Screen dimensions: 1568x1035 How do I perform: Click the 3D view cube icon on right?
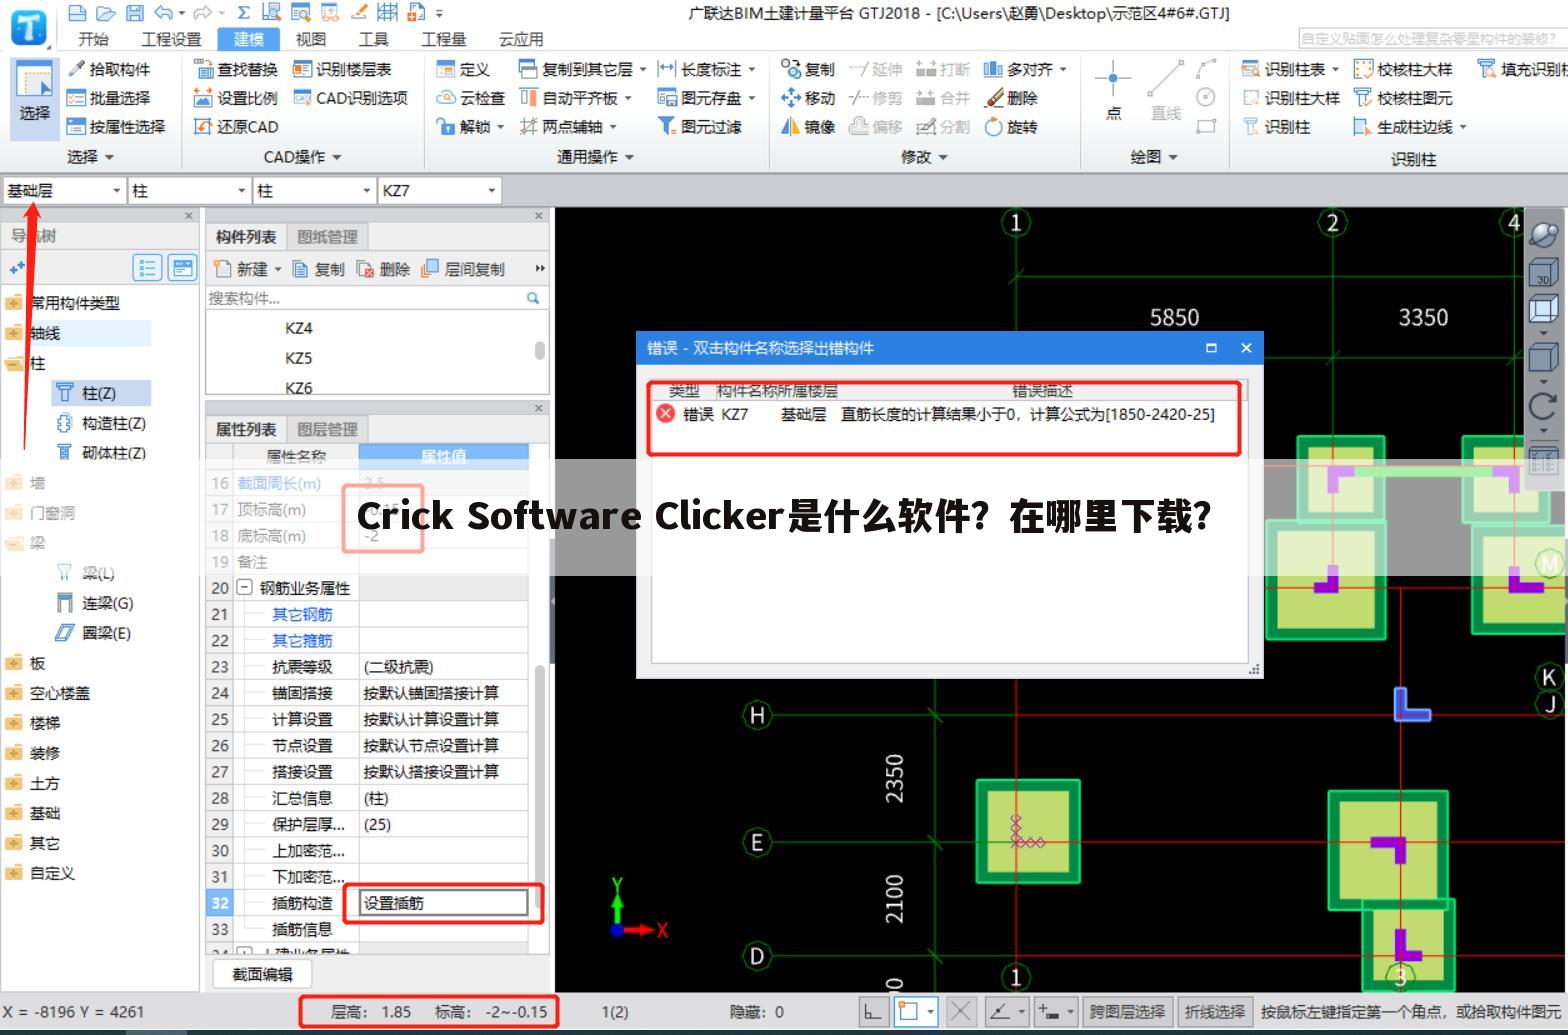(1543, 271)
